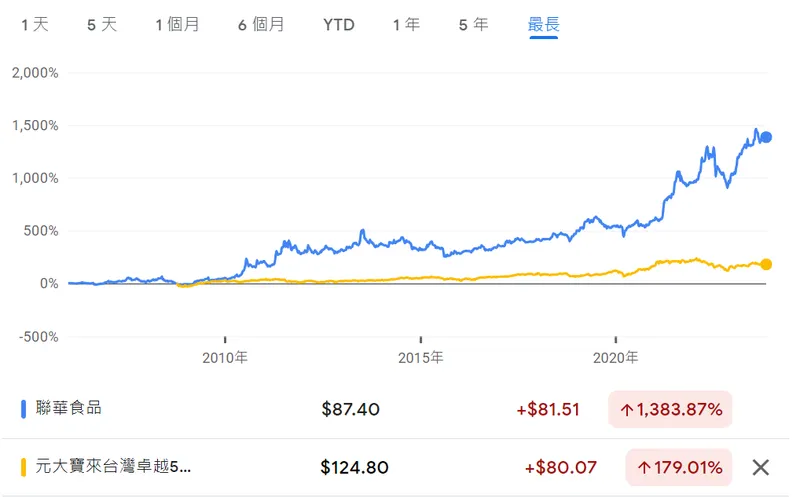Viewport: 800px width, 497px height.
Task: Click the blue endpoint dot on chart
Action: point(766,138)
